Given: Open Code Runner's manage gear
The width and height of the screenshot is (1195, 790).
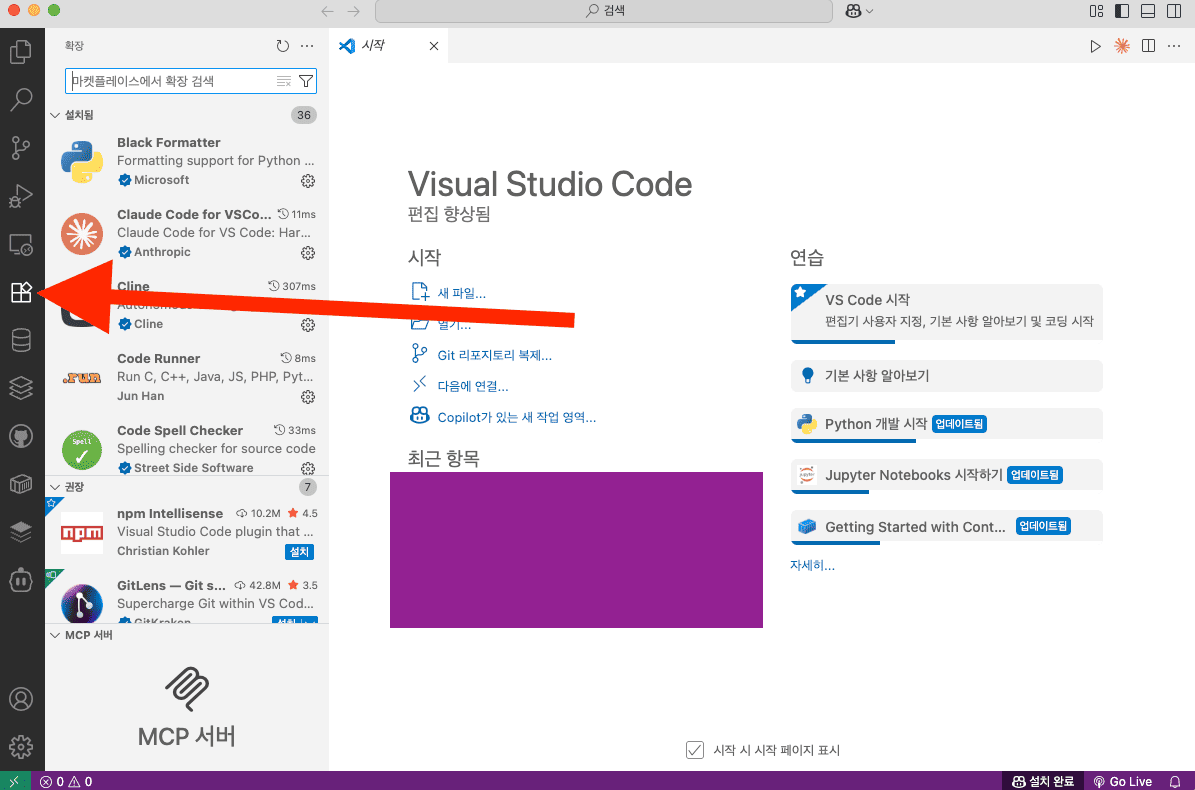Looking at the screenshot, I should pyautogui.click(x=308, y=397).
